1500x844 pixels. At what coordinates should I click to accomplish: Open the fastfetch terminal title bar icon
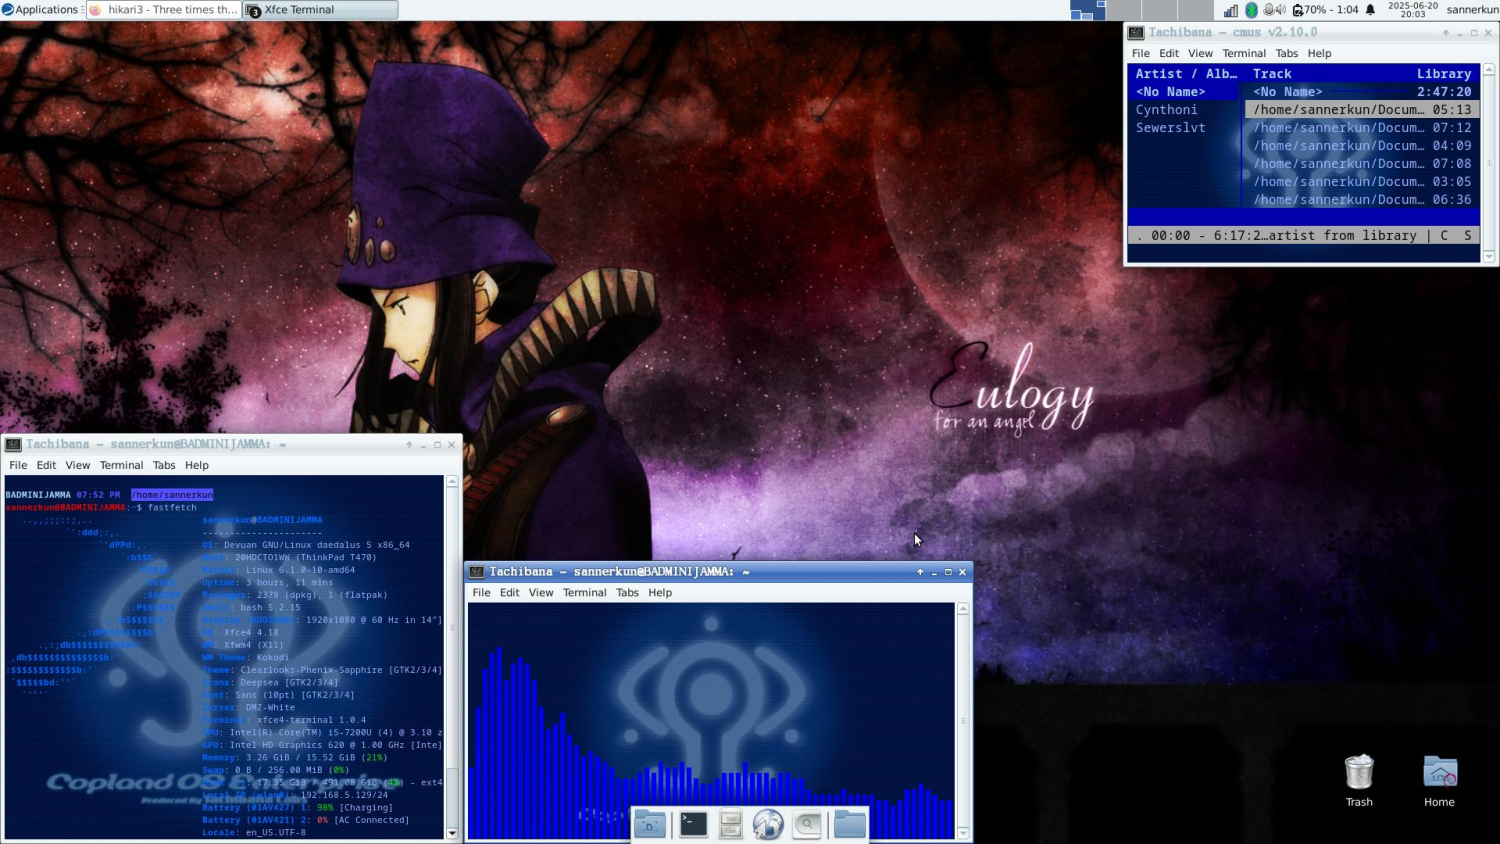coord(13,445)
